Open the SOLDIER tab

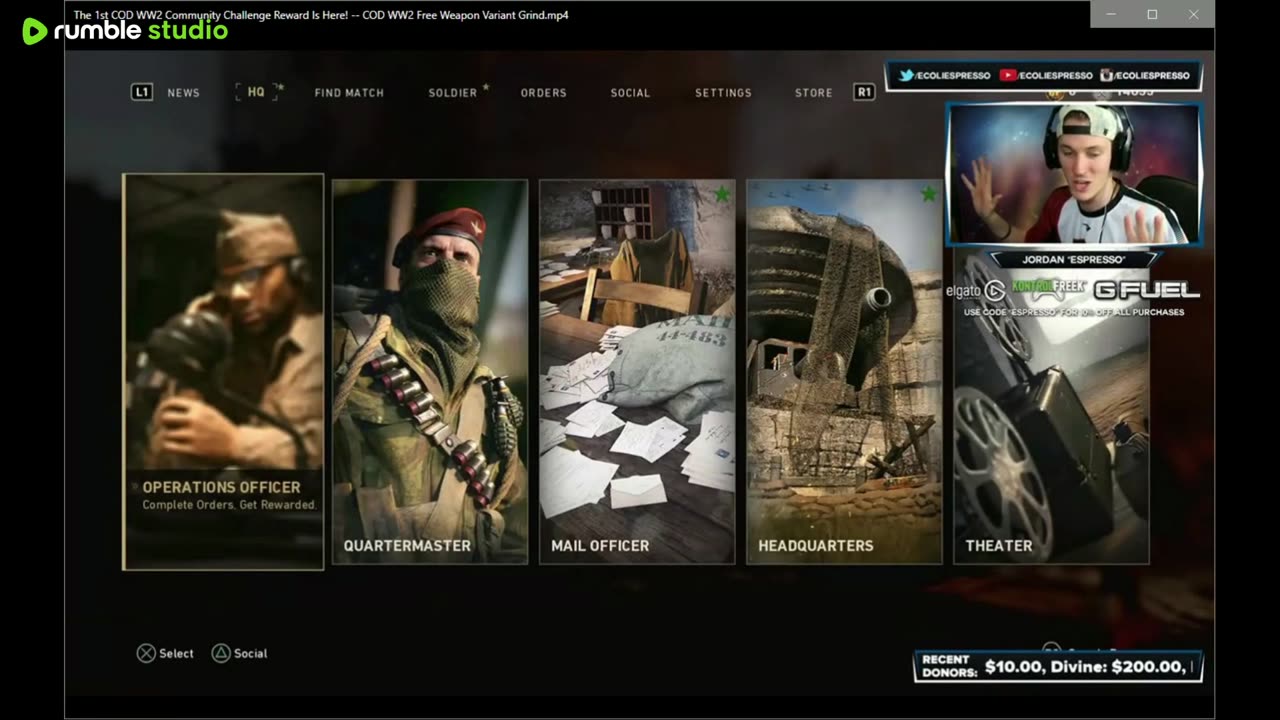pos(453,93)
